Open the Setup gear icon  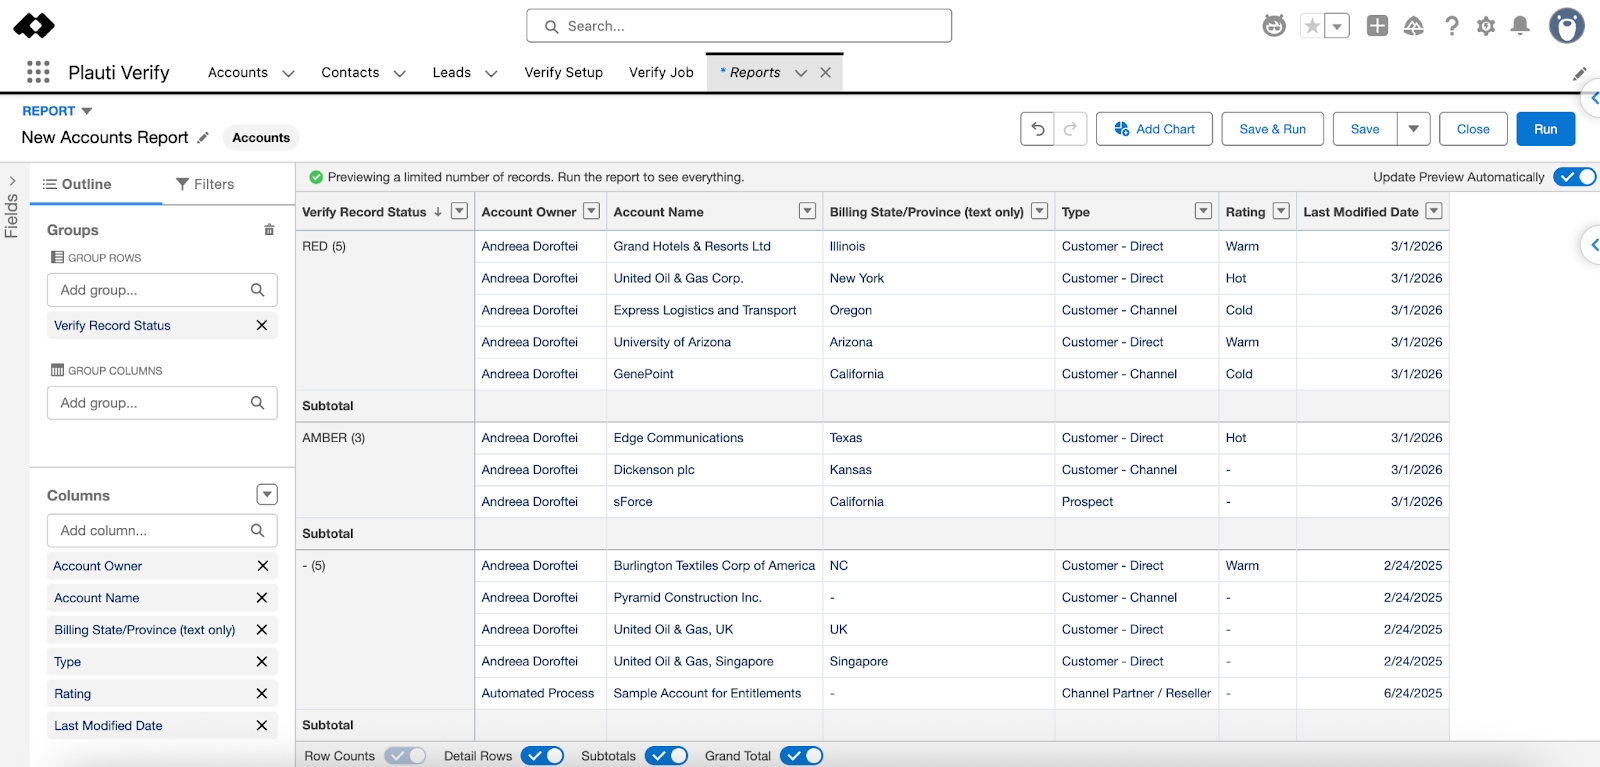(x=1486, y=26)
